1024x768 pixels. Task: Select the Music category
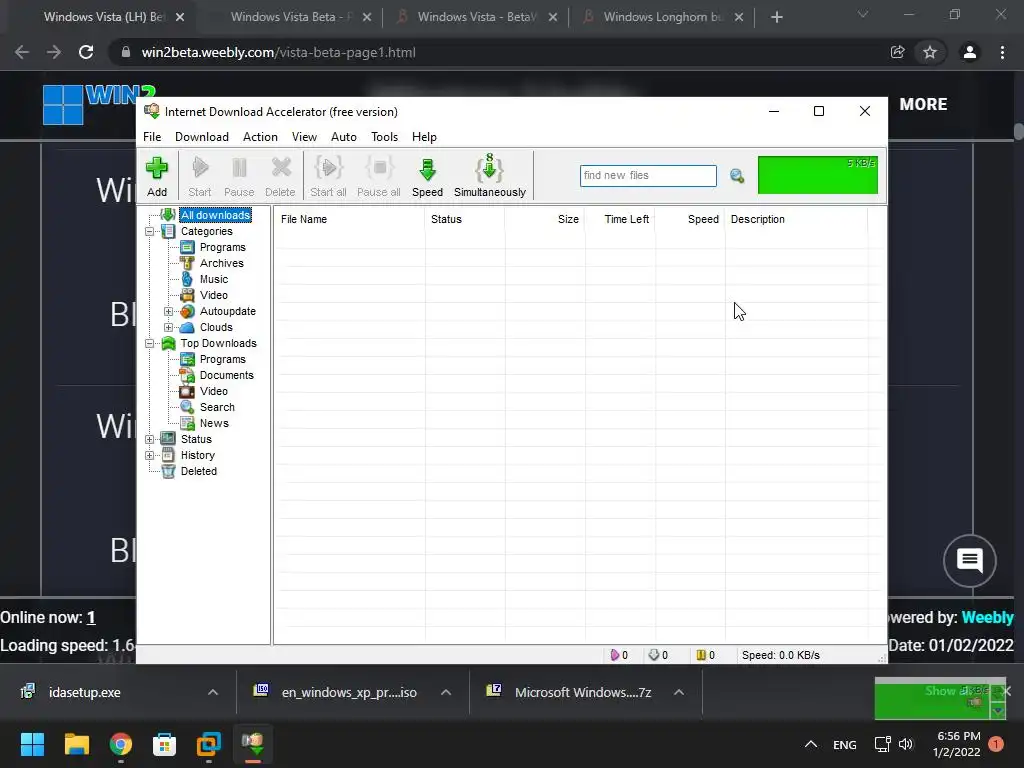click(214, 280)
